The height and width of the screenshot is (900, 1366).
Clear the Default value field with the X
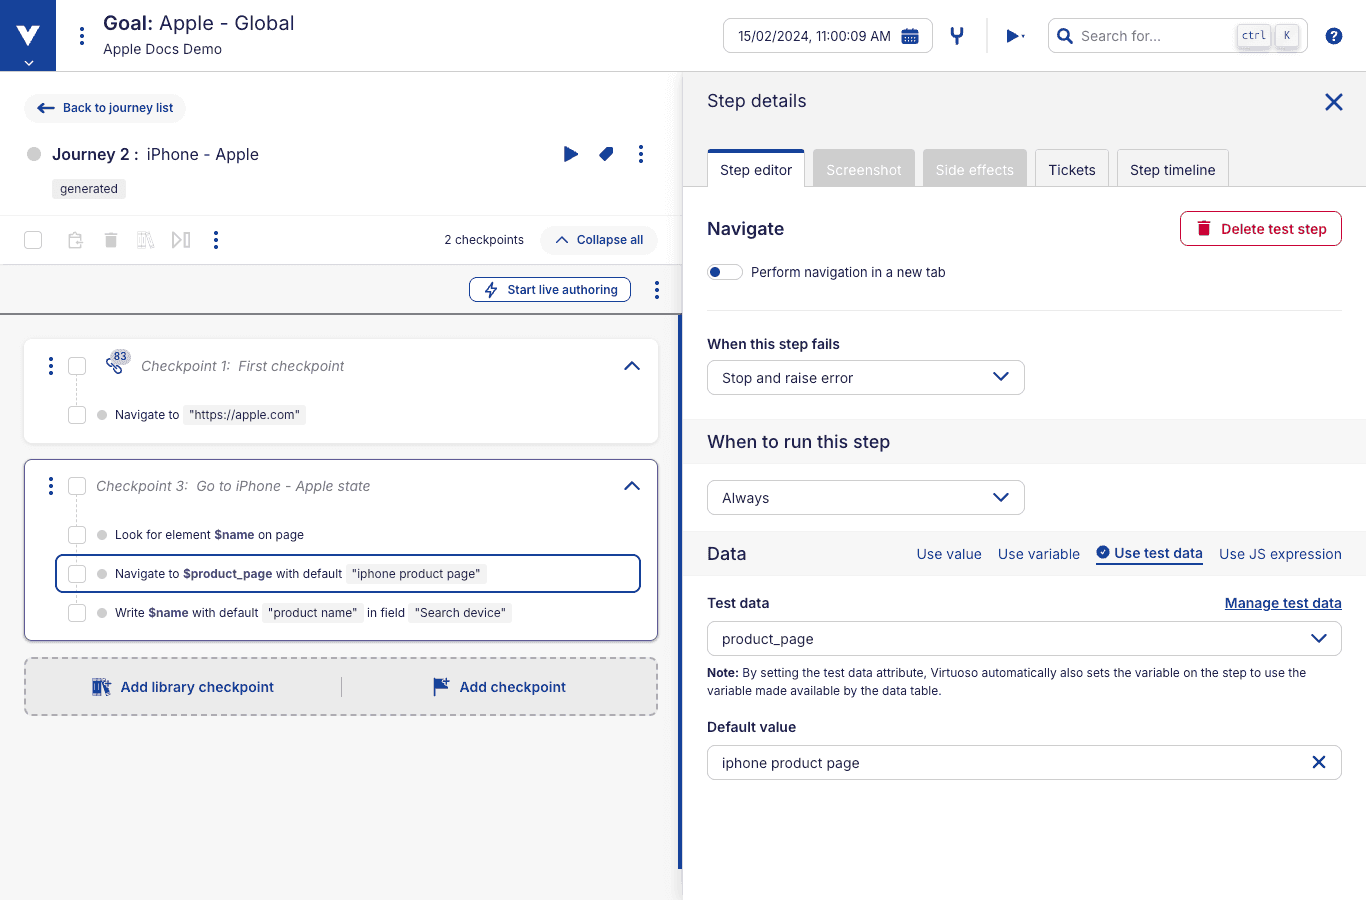(x=1319, y=762)
